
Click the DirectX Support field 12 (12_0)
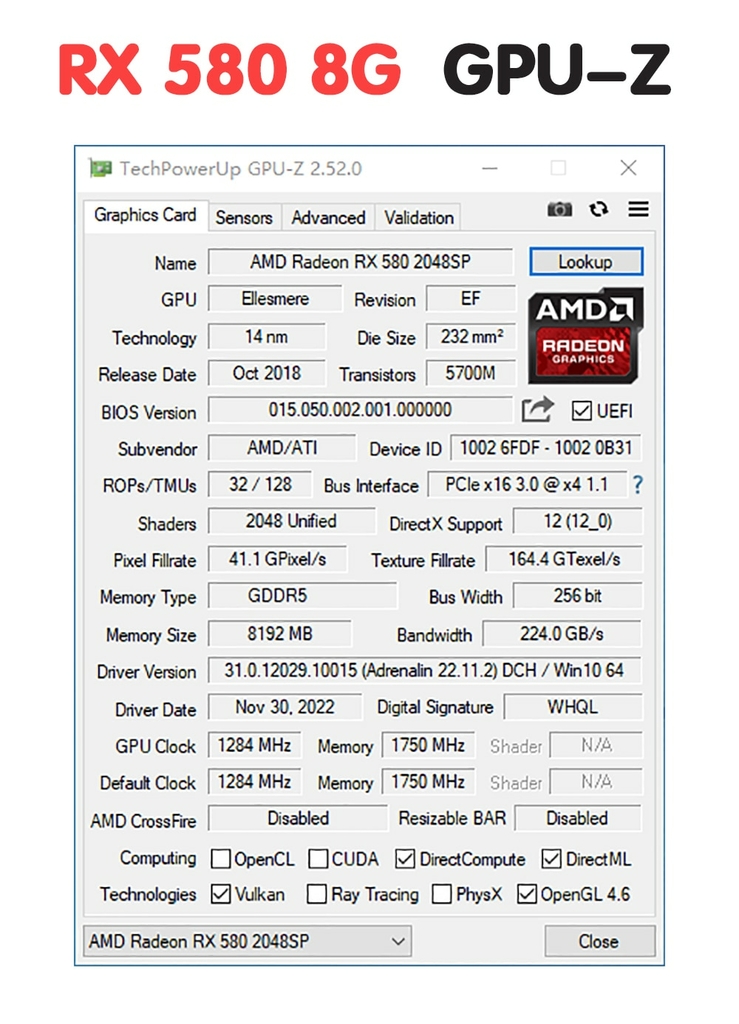click(578, 521)
